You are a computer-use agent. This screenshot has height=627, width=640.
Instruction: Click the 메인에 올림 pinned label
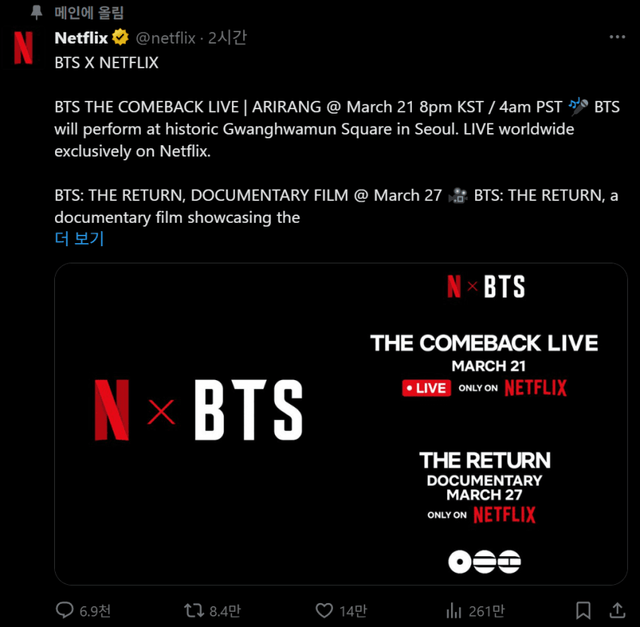[x=88, y=13]
